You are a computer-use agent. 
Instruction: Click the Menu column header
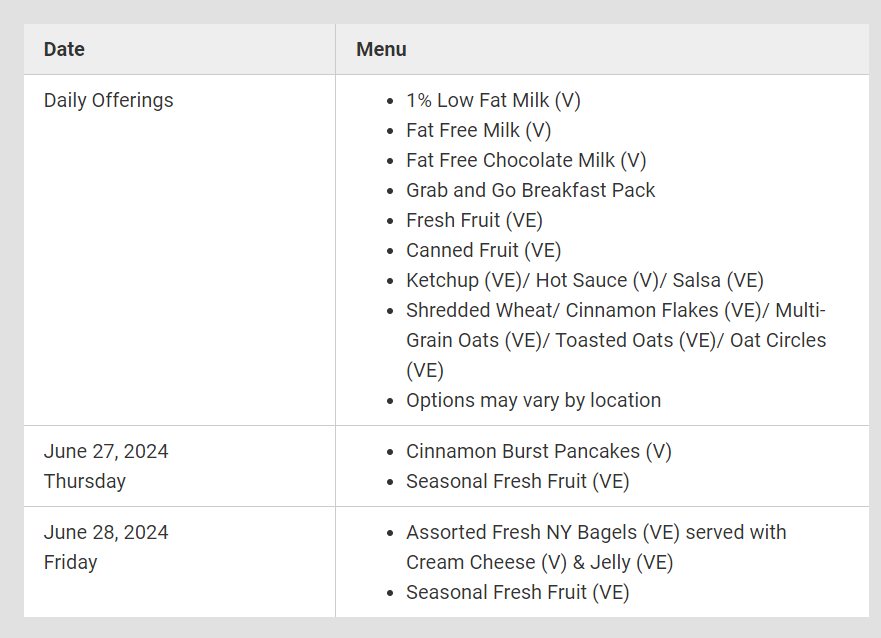click(x=381, y=49)
